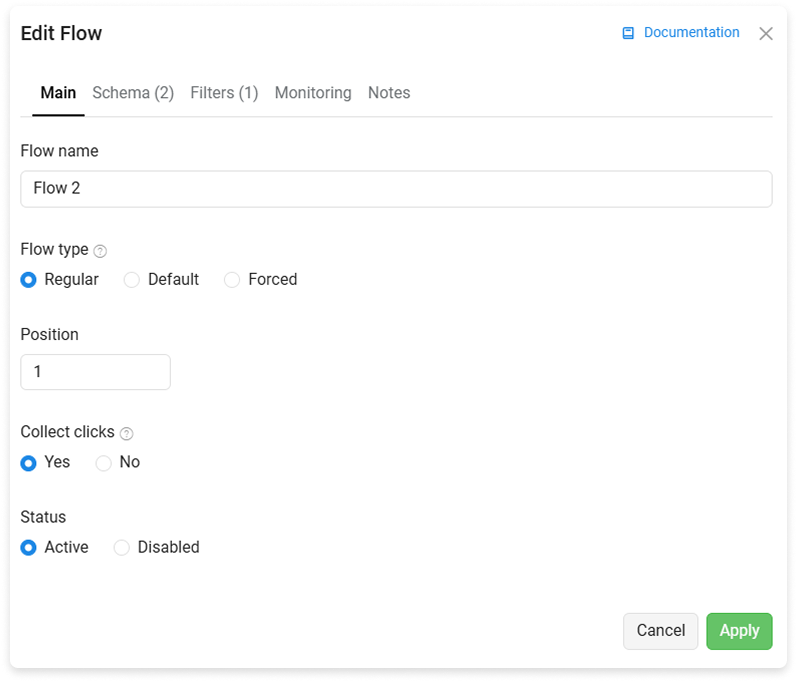Viewport: 797px width, 682px height.
Task: Set Status to Active
Action: click(28, 548)
